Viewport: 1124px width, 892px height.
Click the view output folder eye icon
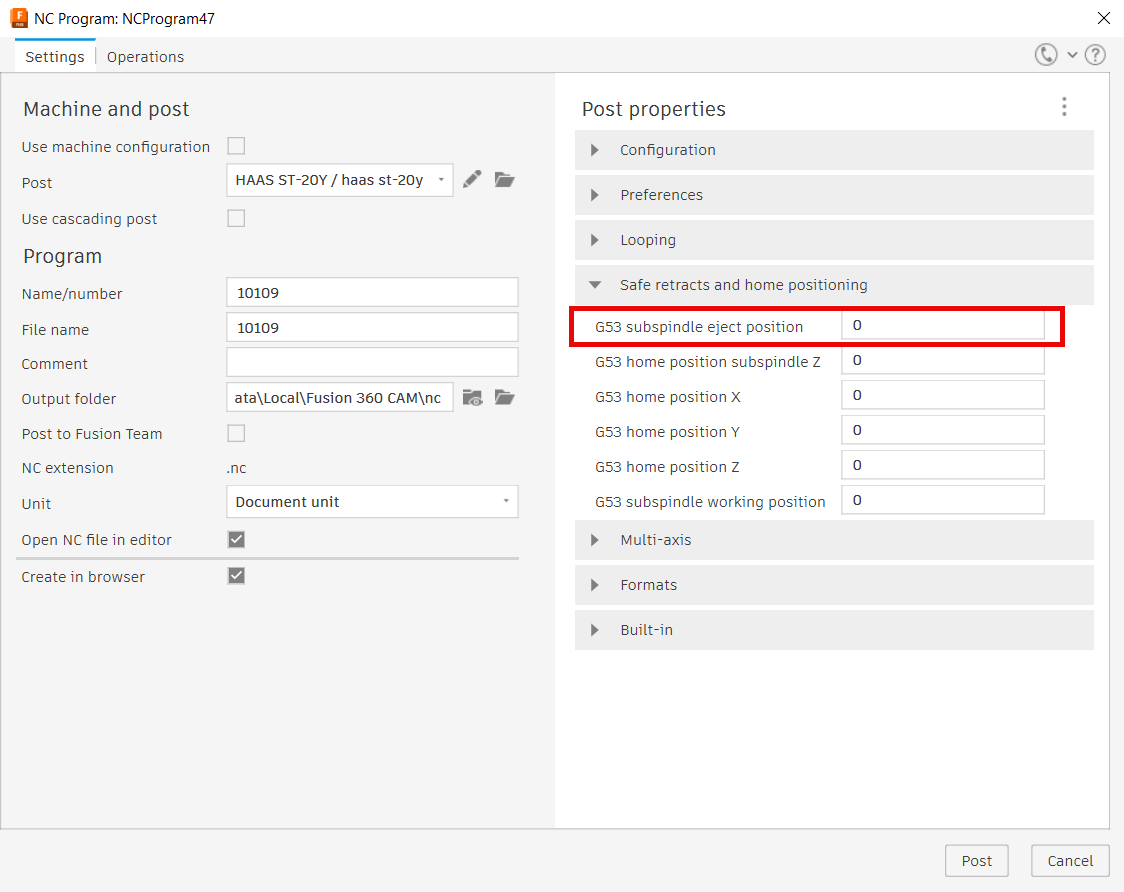tap(472, 398)
